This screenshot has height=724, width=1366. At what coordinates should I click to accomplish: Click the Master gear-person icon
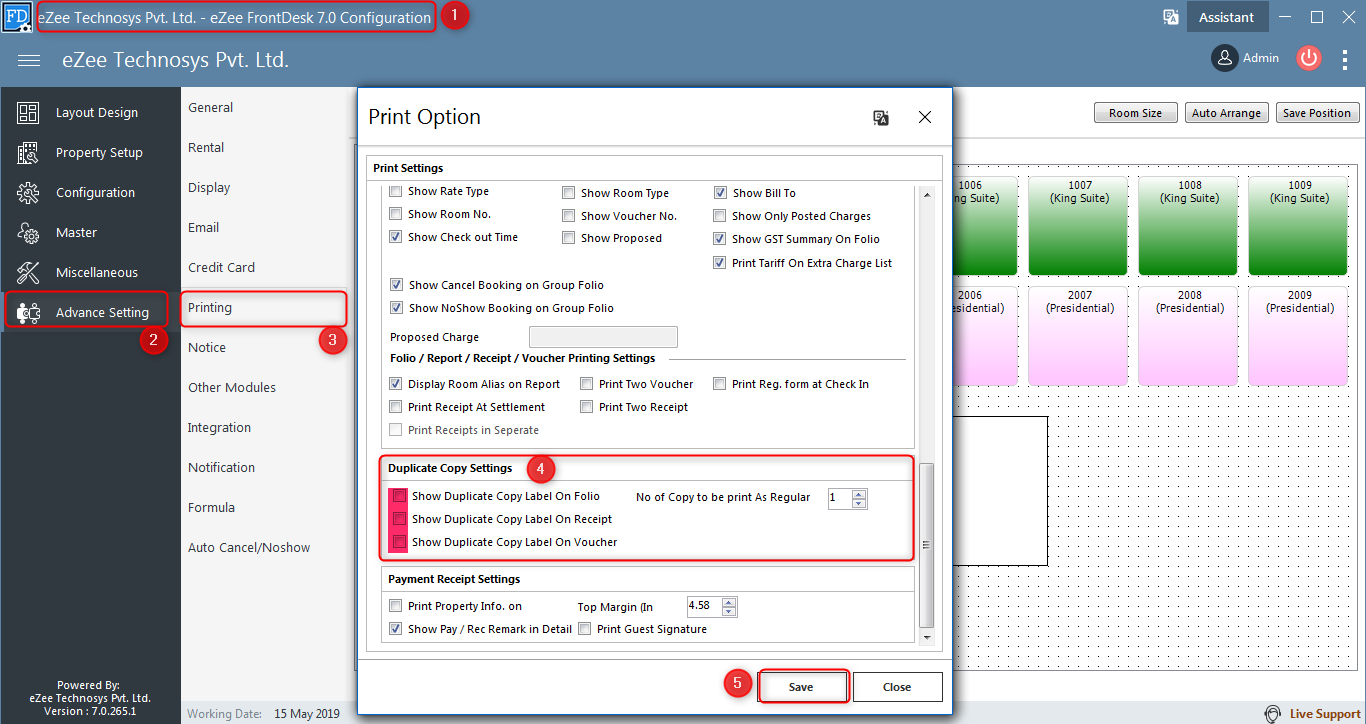coord(28,233)
